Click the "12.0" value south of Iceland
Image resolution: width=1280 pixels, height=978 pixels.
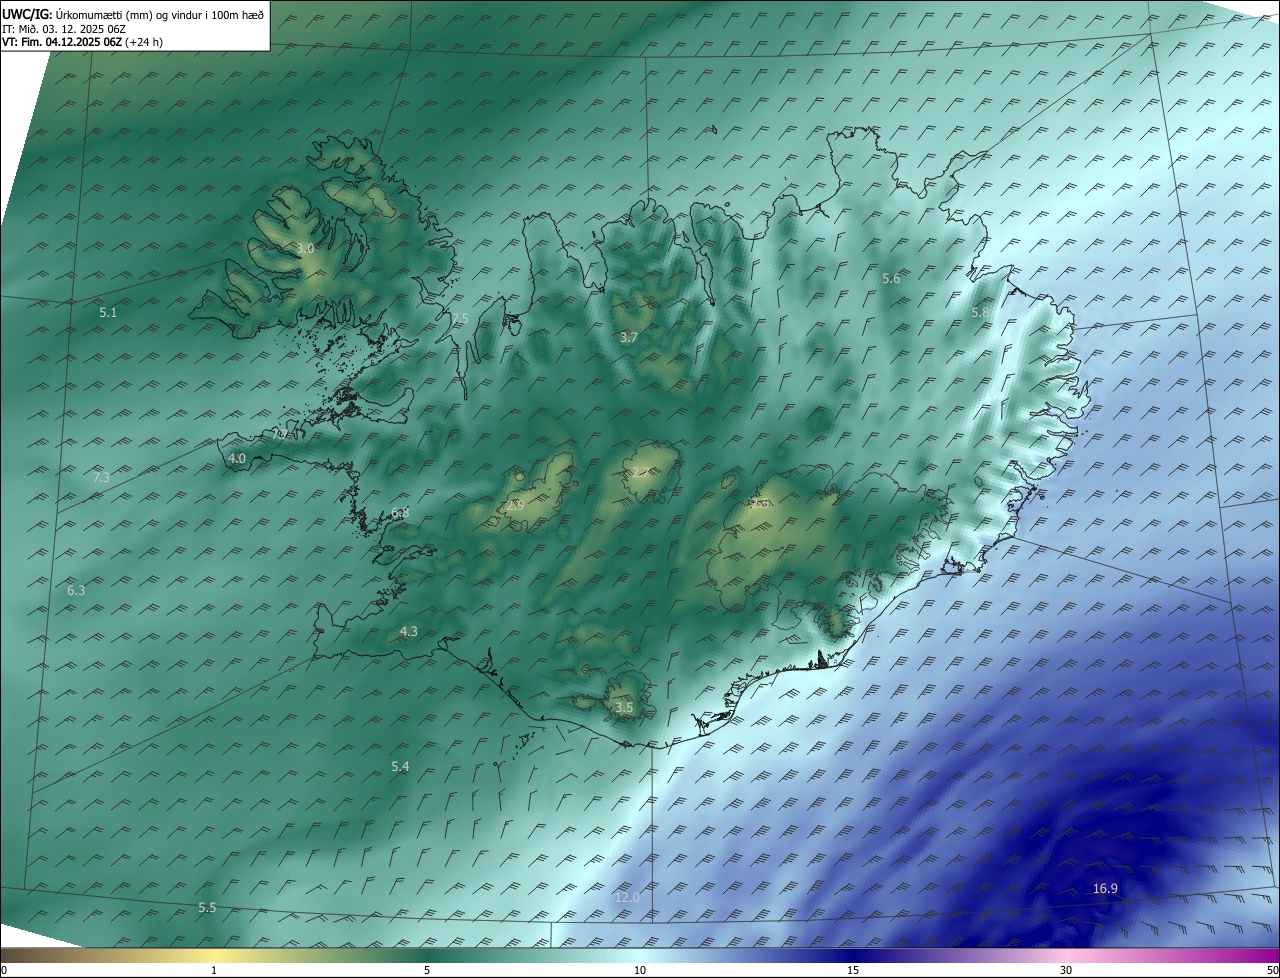pyautogui.click(x=627, y=898)
